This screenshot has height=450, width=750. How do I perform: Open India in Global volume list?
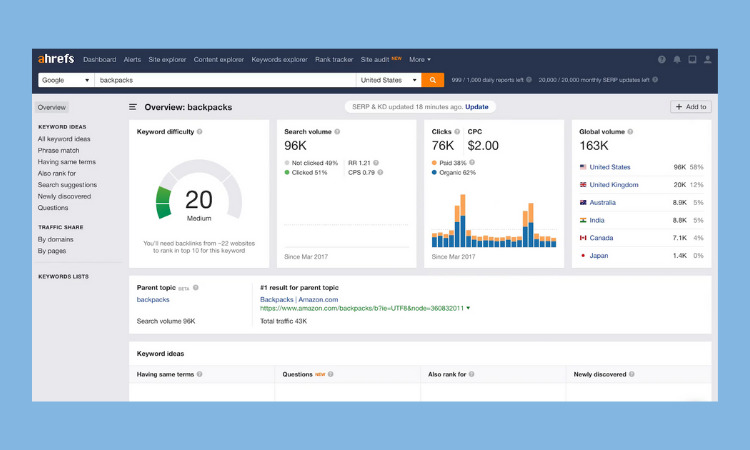pyautogui.click(x=596, y=220)
